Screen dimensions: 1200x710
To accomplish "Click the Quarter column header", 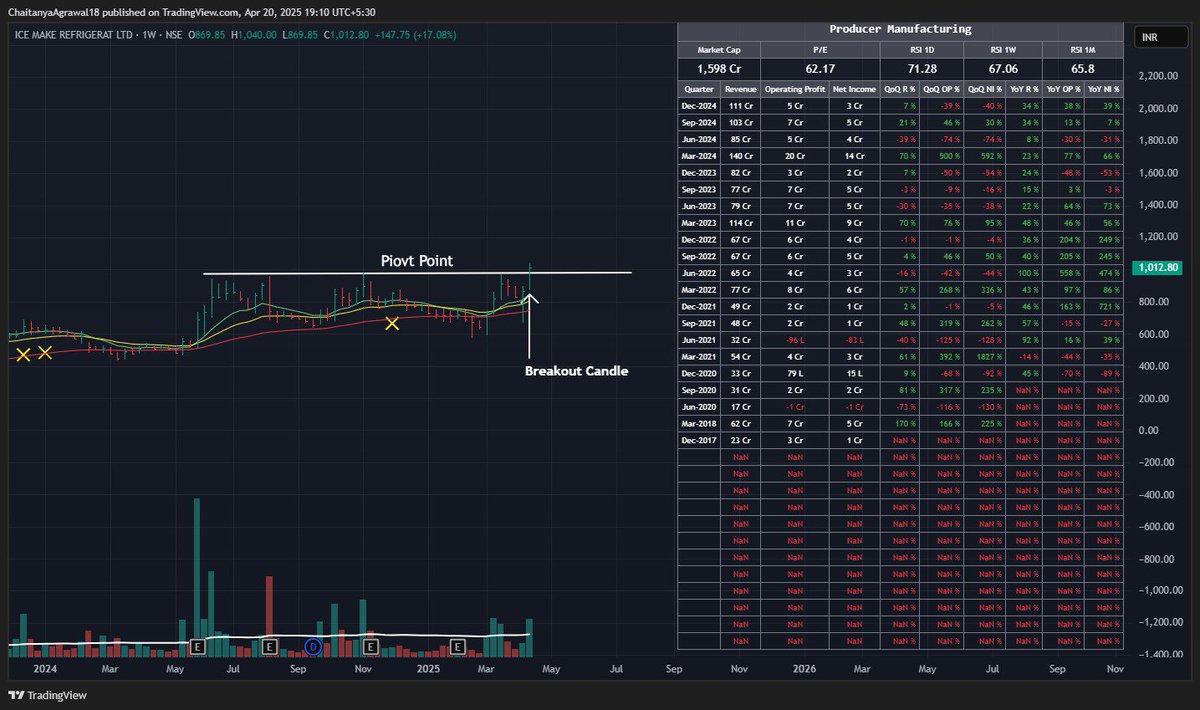I will point(699,89).
